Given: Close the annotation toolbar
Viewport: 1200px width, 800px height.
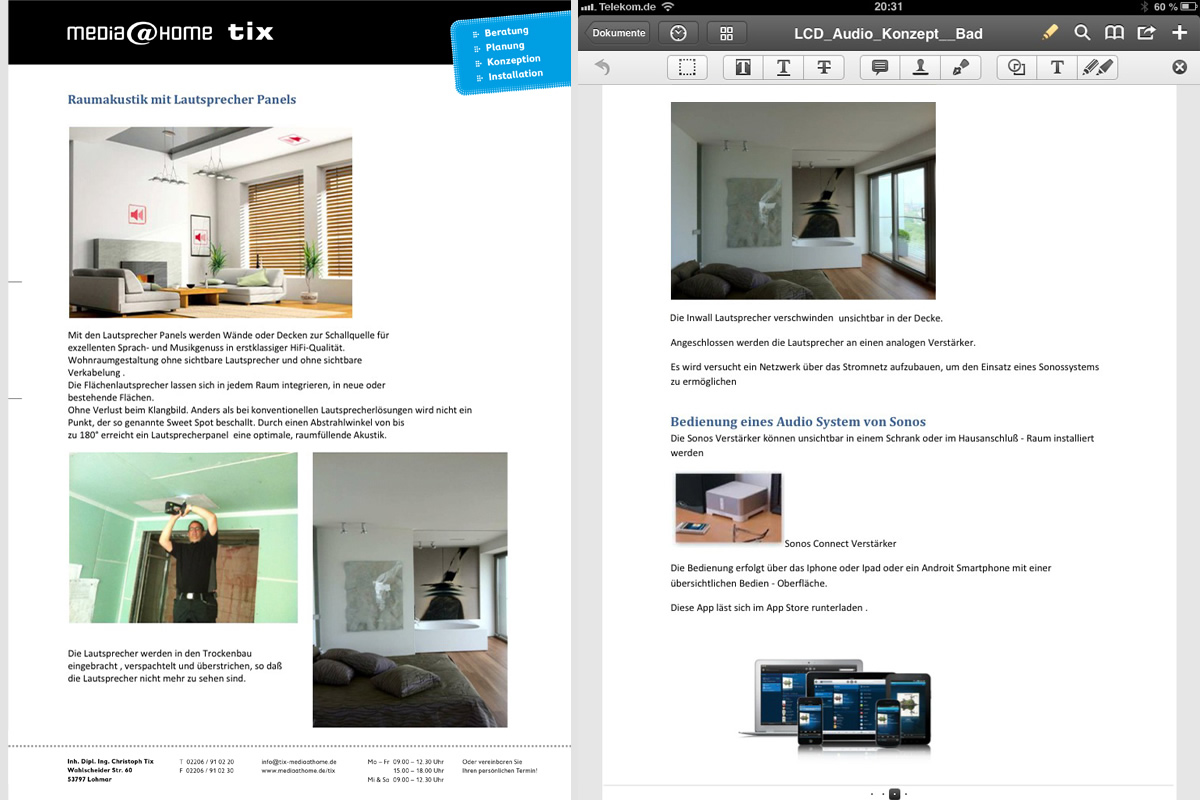Looking at the screenshot, I should (x=1179, y=67).
